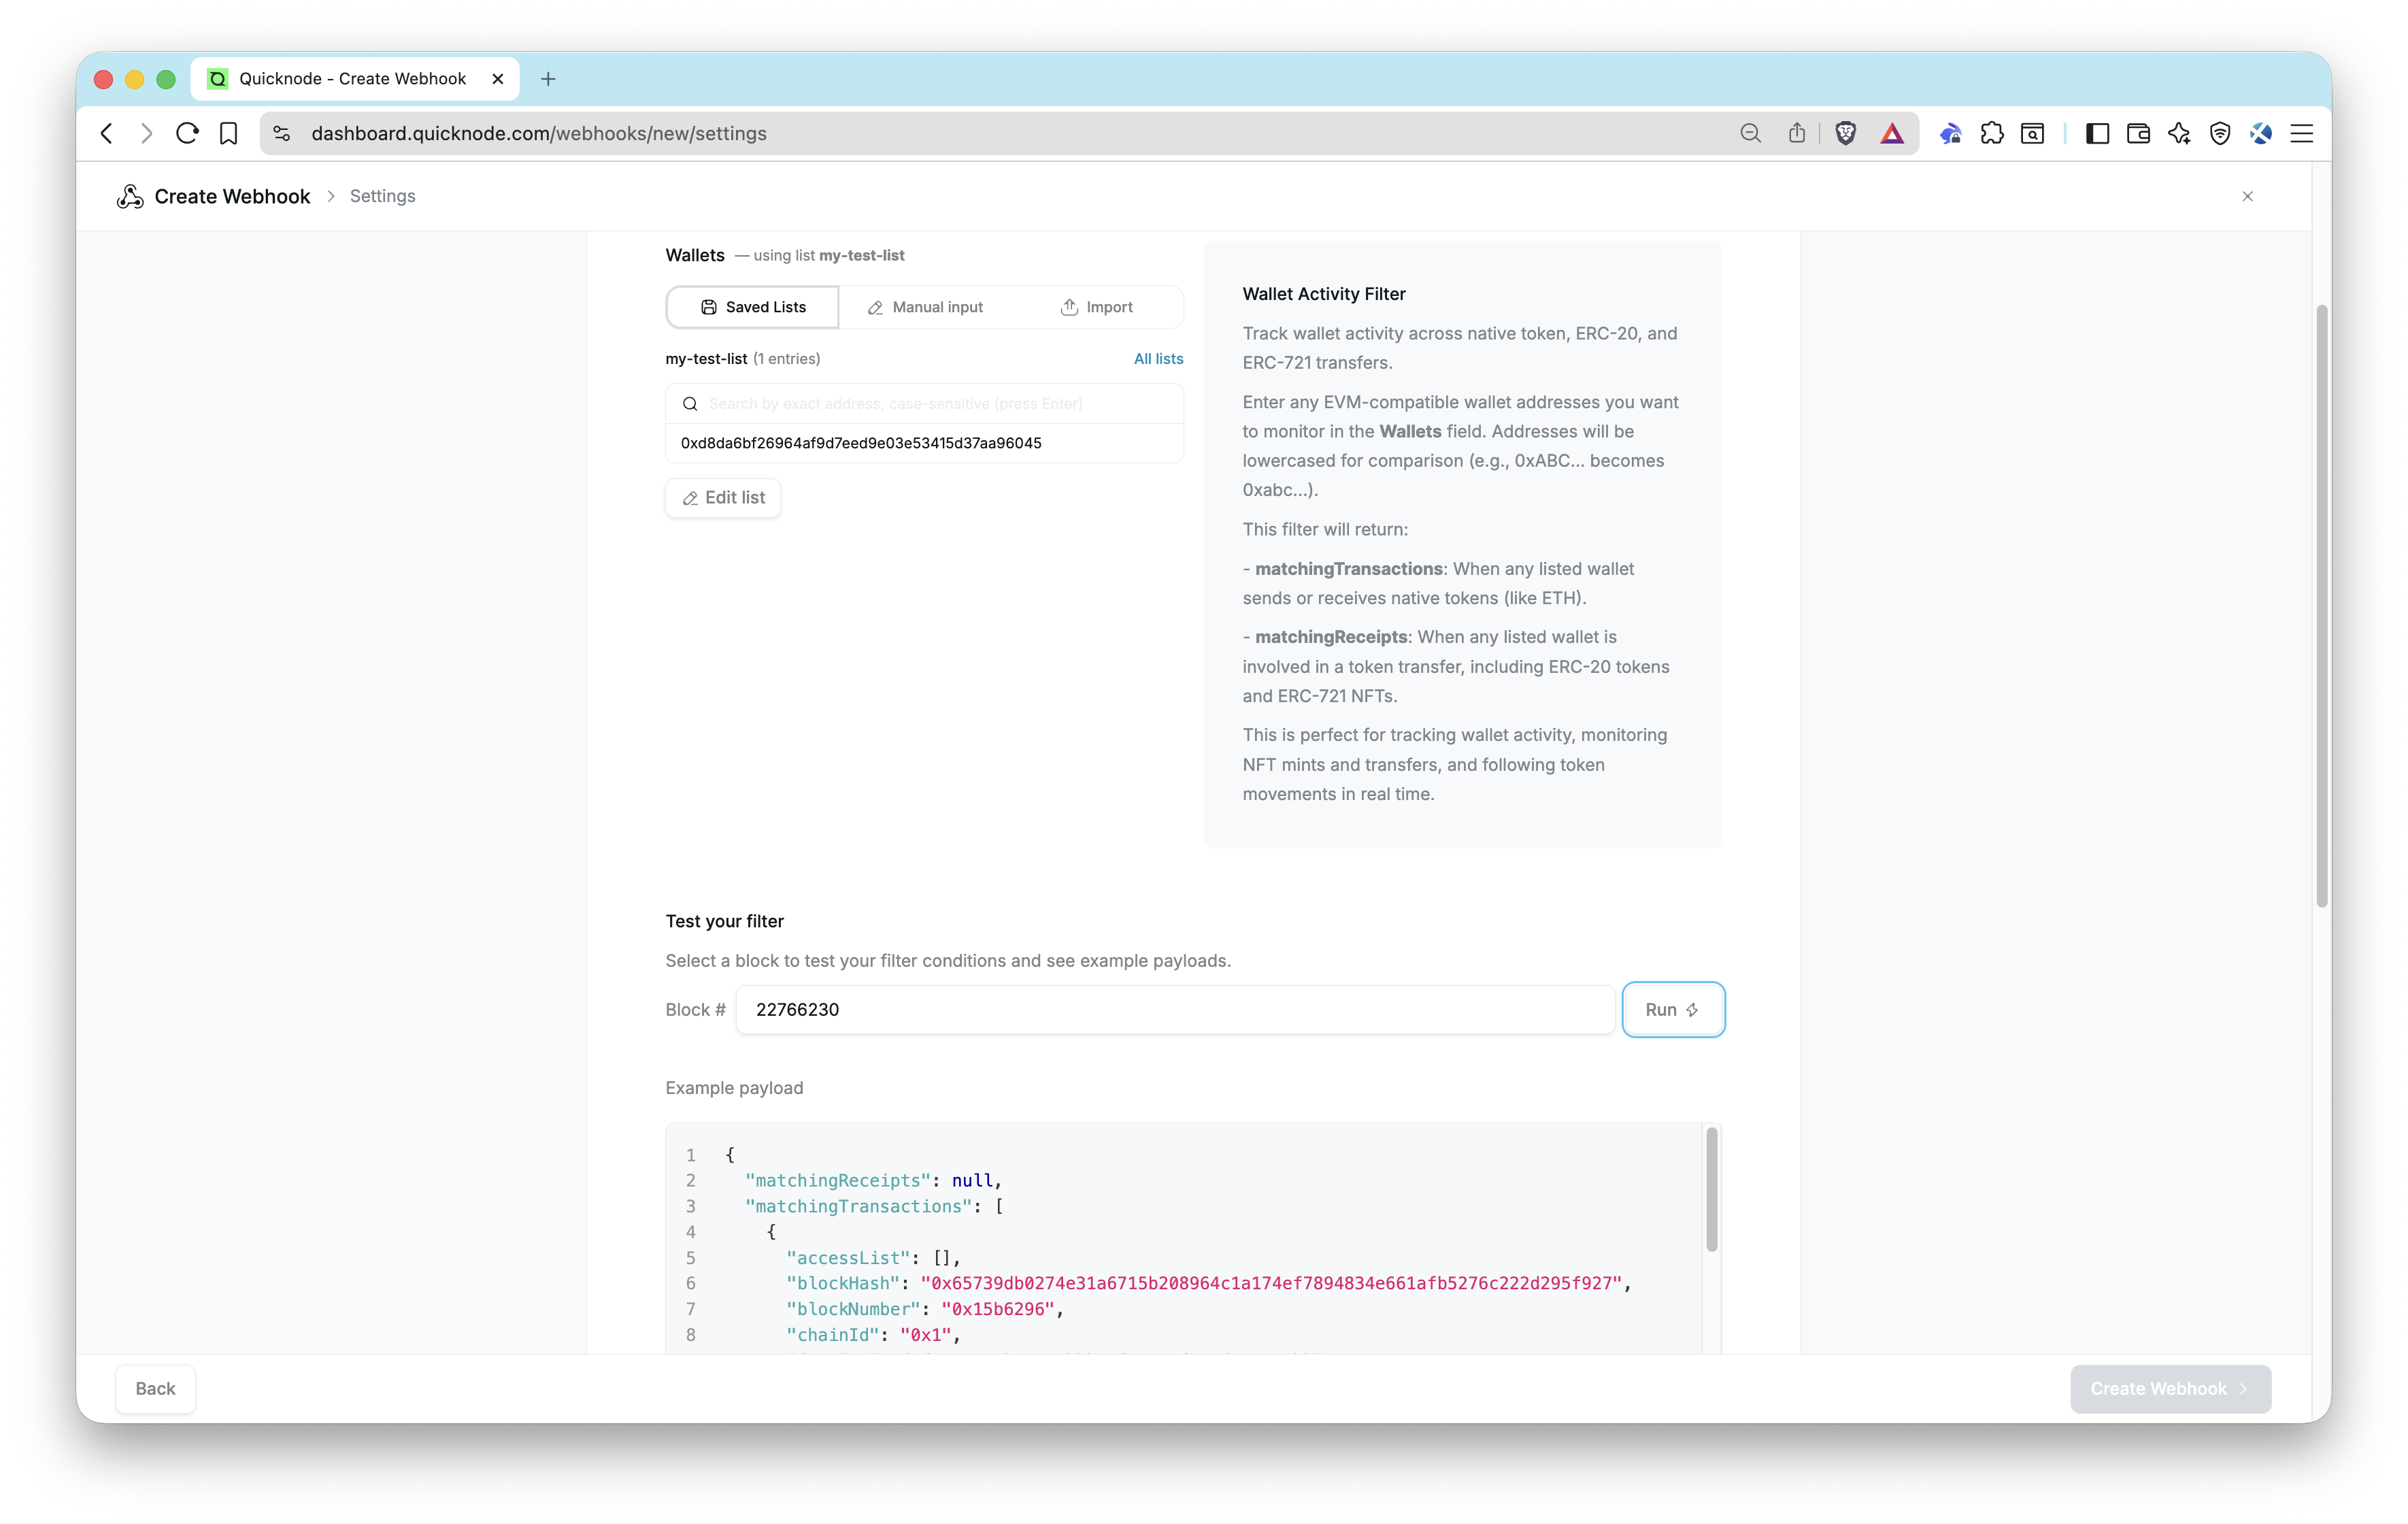The image size is (2408, 1524).
Task: Toggle Brave Shields for this site
Action: coord(1846,133)
